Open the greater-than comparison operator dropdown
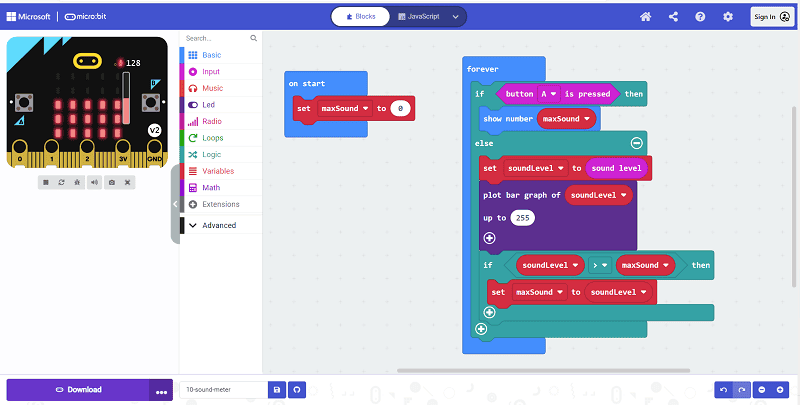The height and width of the screenshot is (405, 800). [x=599, y=265]
